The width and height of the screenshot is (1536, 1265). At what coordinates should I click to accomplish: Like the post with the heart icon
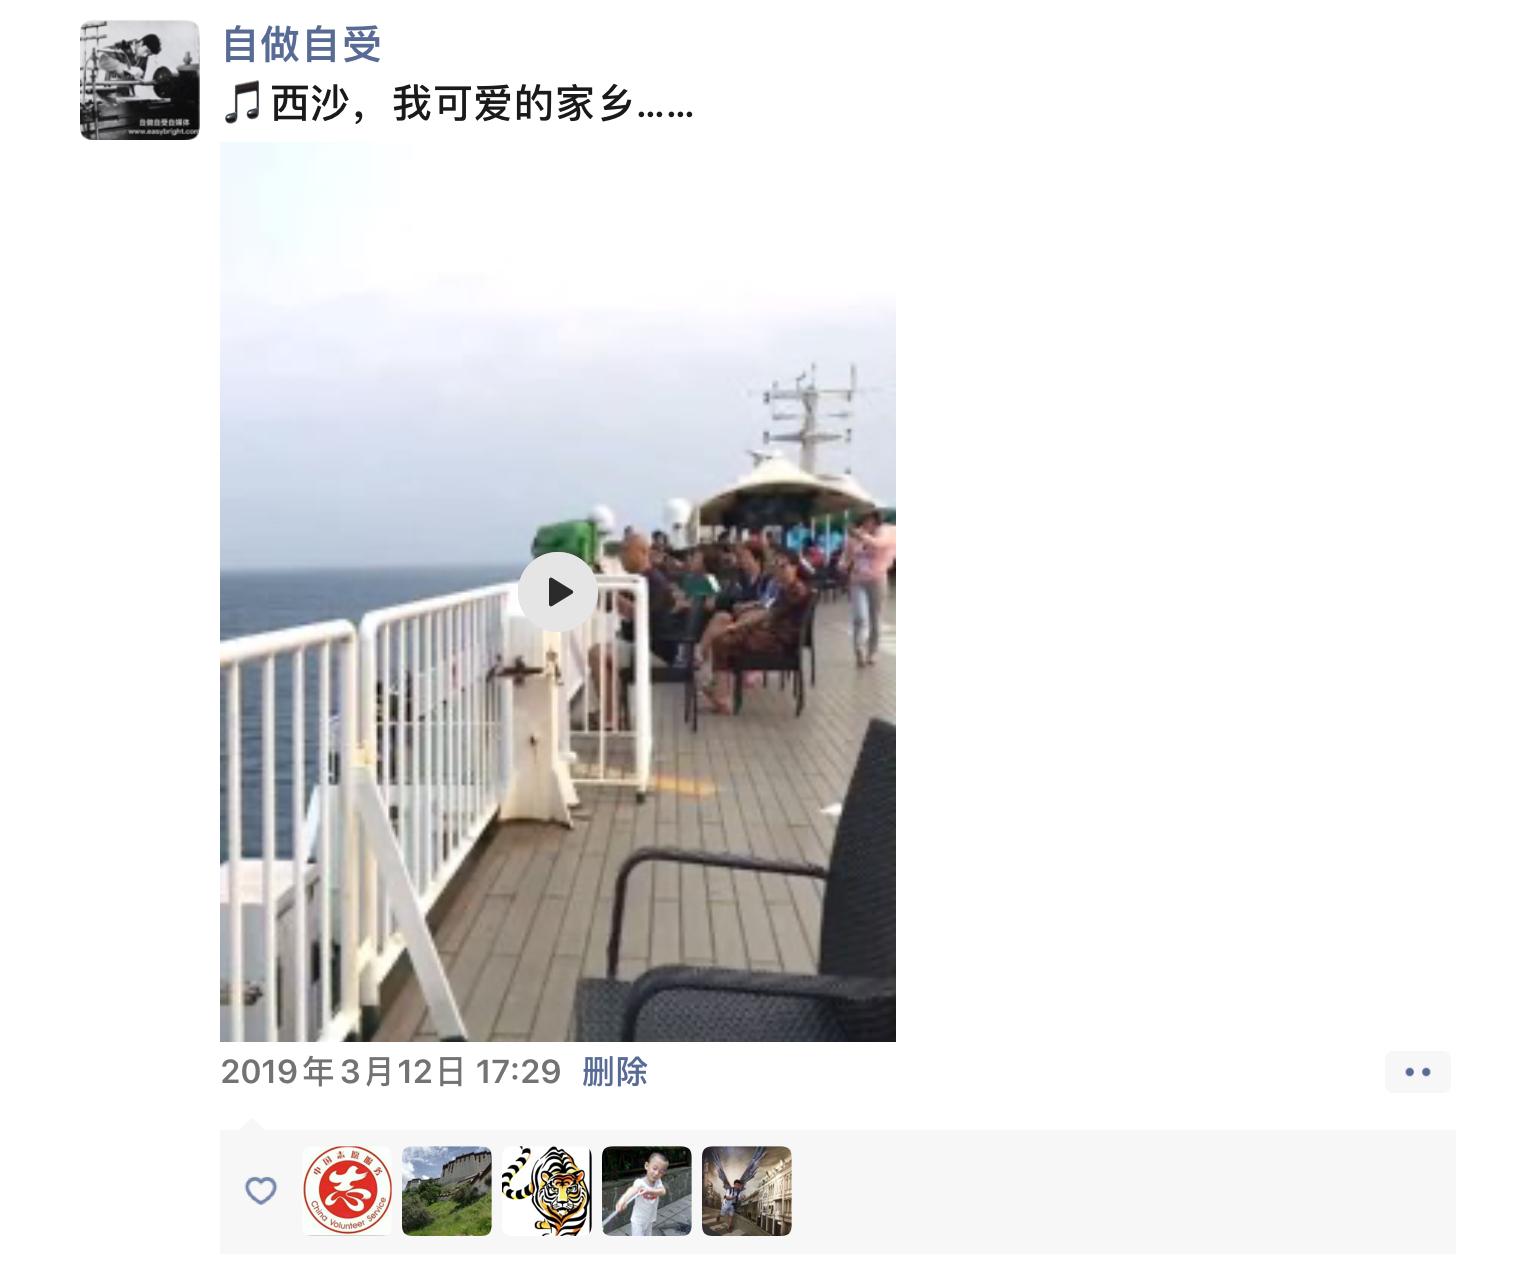tap(260, 1190)
